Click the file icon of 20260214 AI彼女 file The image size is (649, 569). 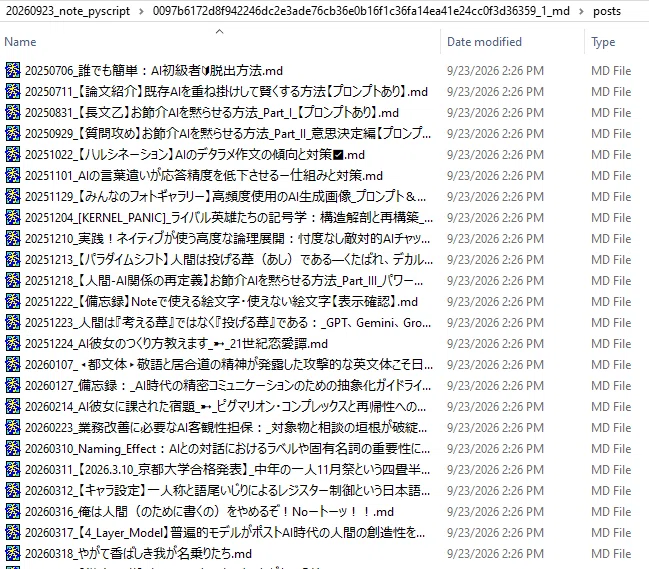[x=12, y=406]
